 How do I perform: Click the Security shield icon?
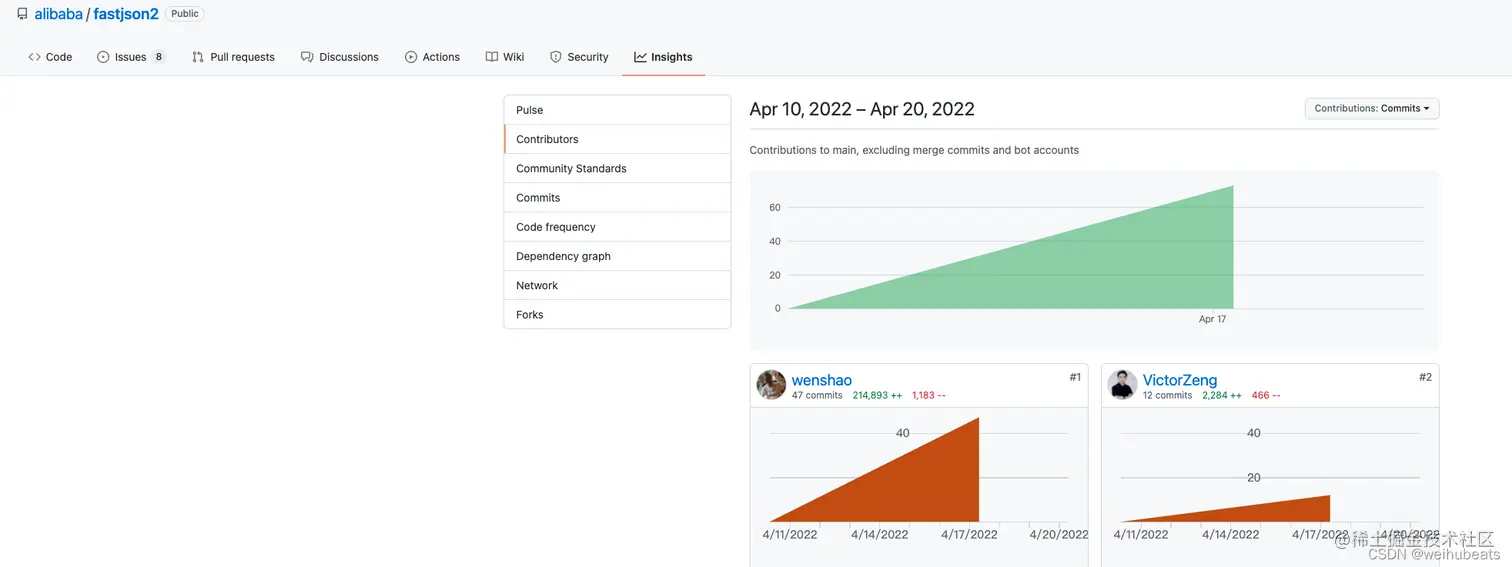coord(556,57)
